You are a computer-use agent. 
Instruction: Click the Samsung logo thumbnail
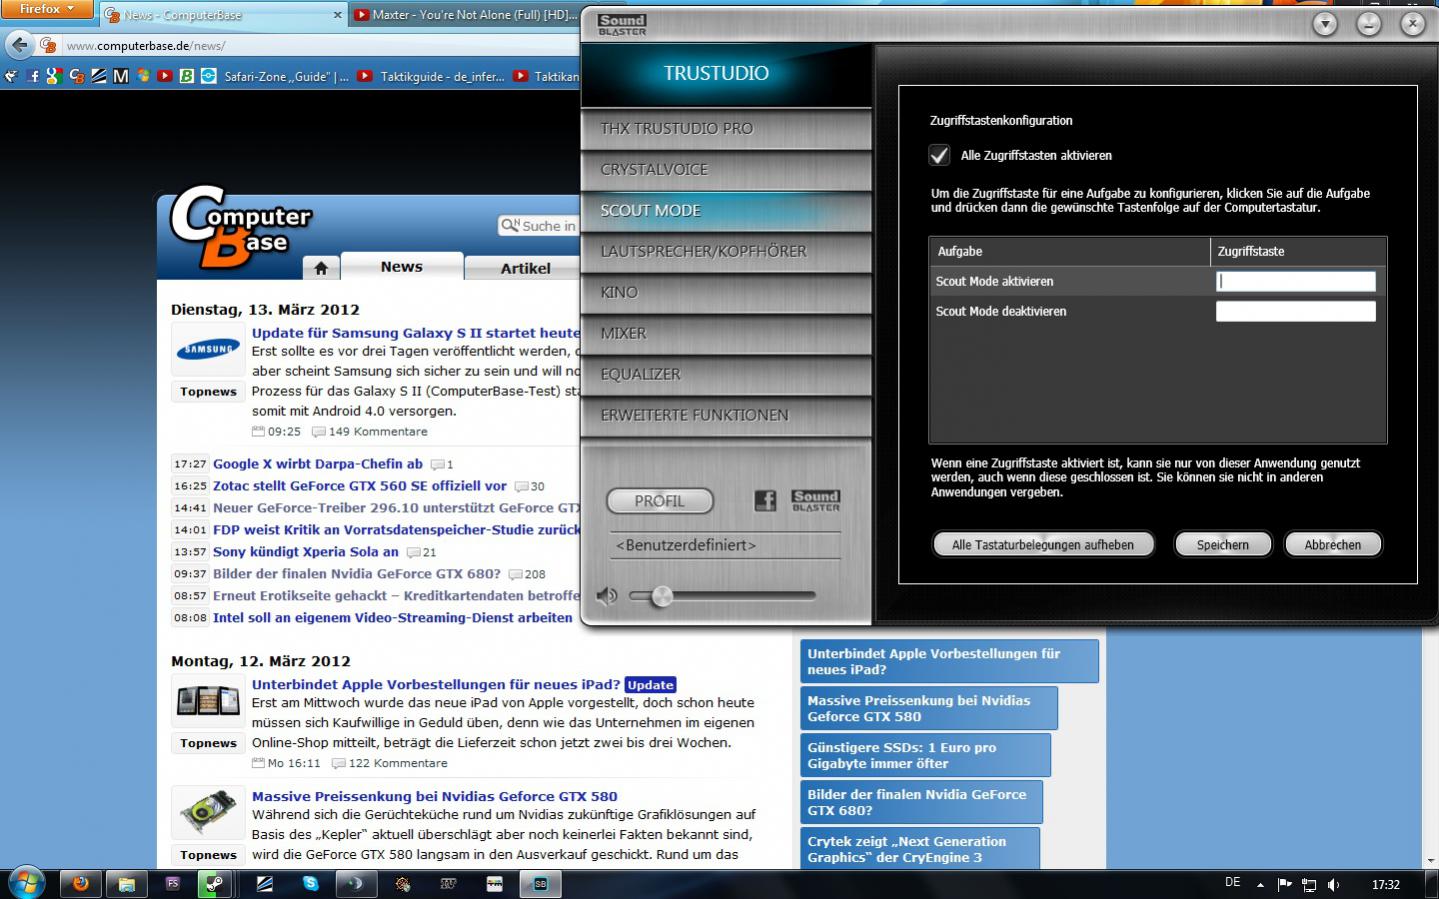click(x=208, y=350)
